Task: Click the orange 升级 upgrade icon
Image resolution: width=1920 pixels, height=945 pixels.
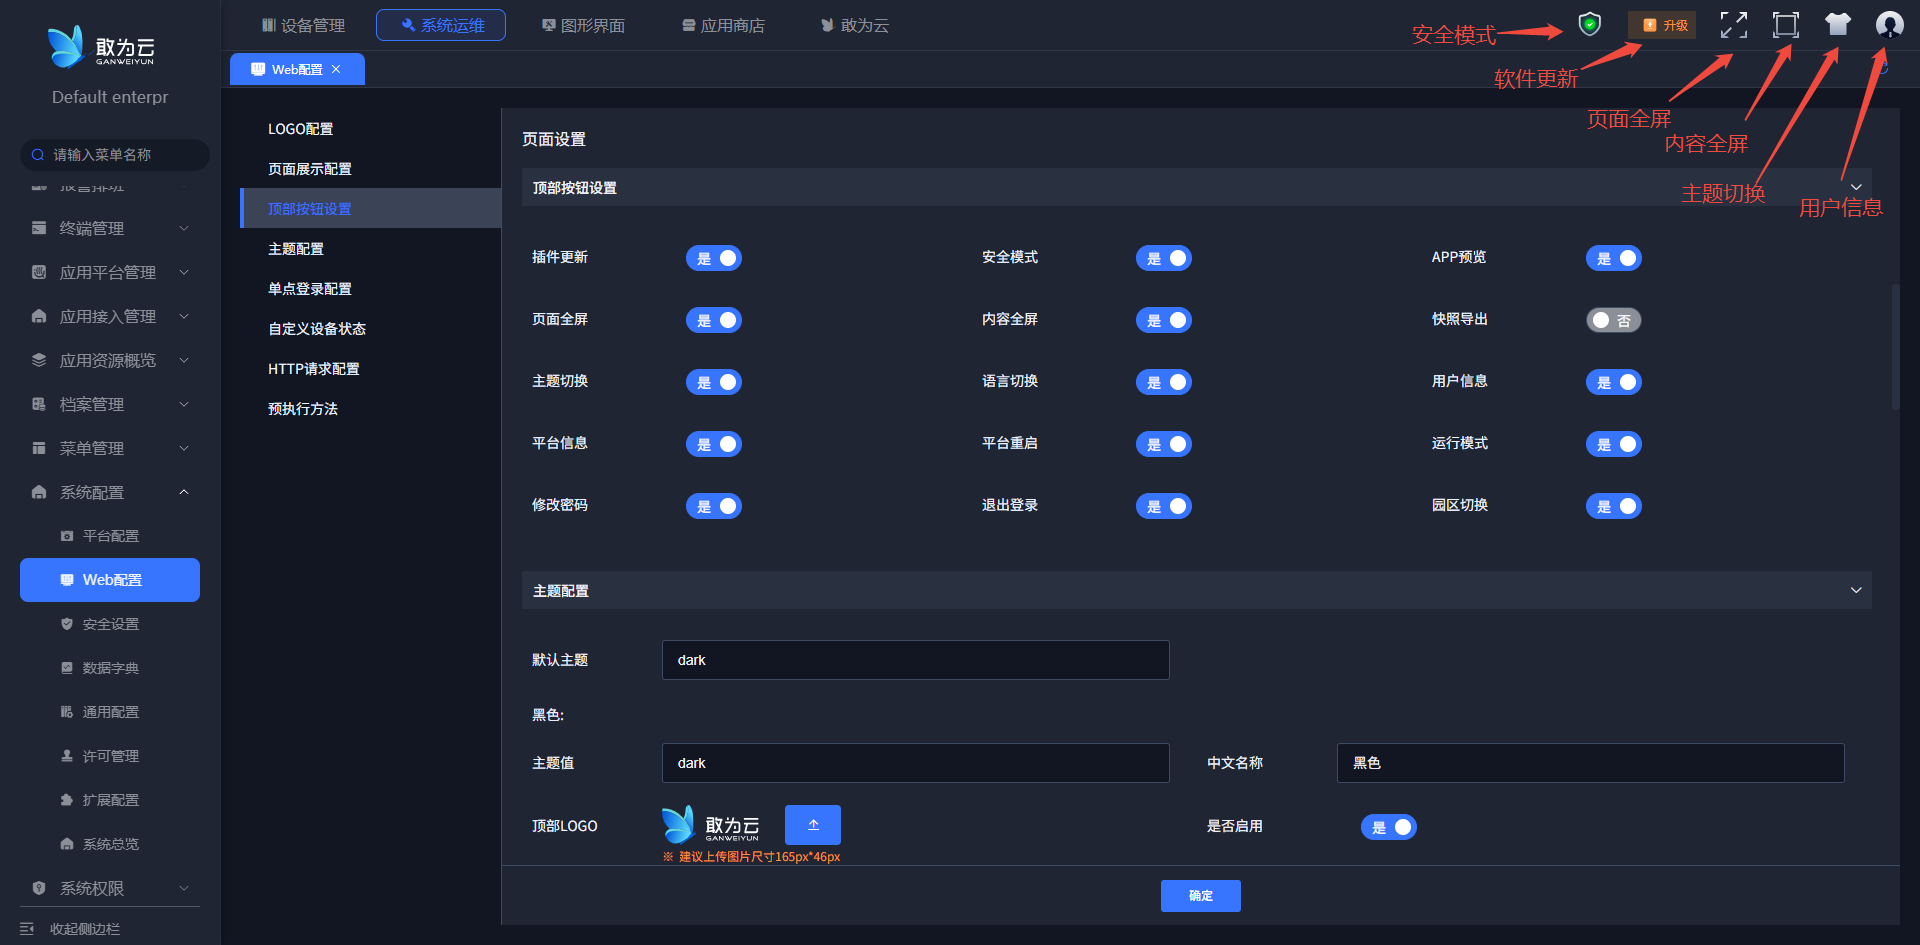Action: pos(1650,25)
